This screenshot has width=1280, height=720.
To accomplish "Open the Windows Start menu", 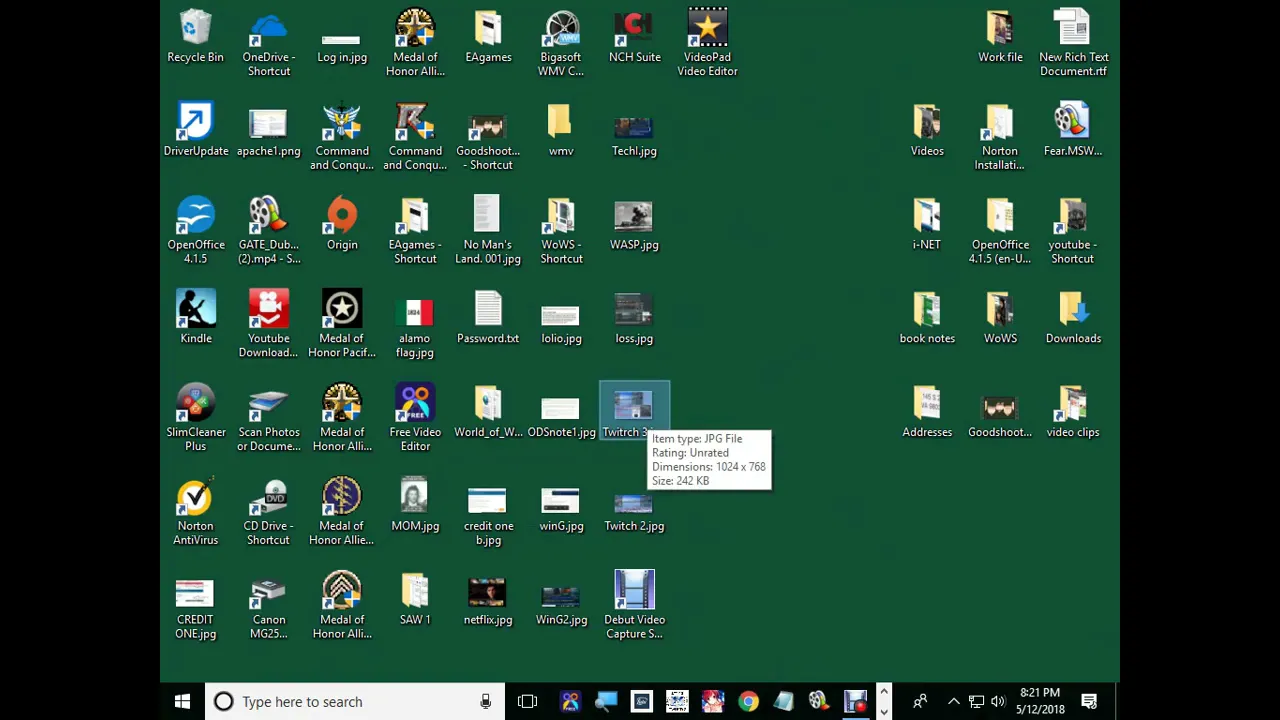I will pyautogui.click(x=182, y=702).
